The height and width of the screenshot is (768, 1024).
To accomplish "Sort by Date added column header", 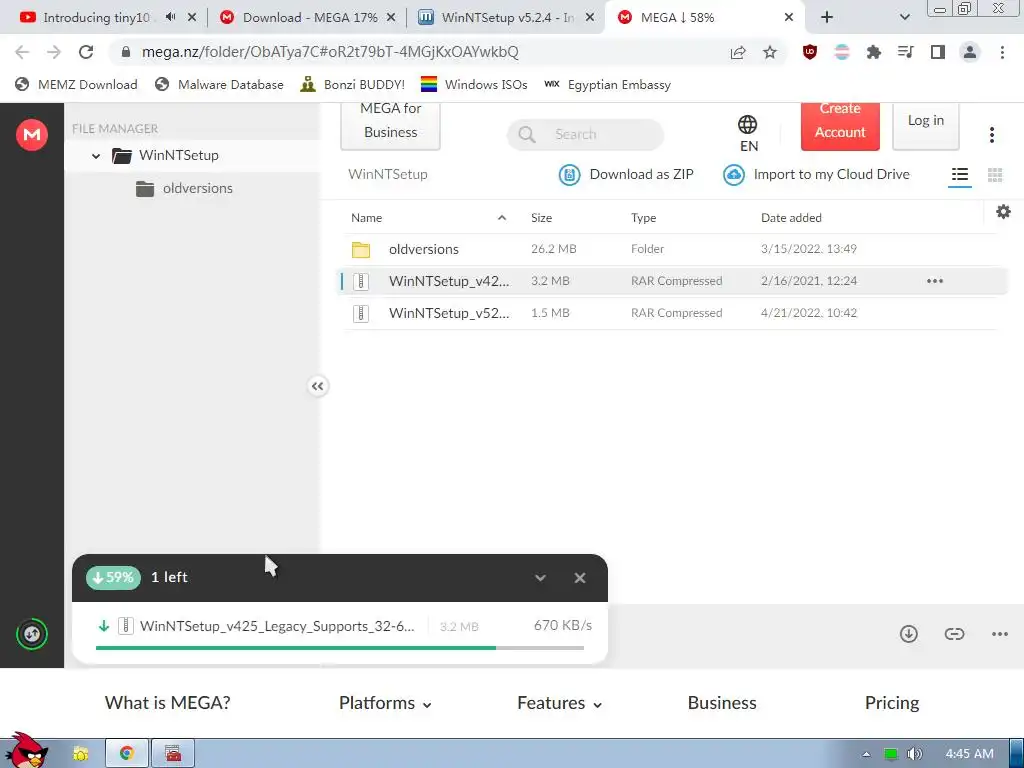I will [791, 217].
